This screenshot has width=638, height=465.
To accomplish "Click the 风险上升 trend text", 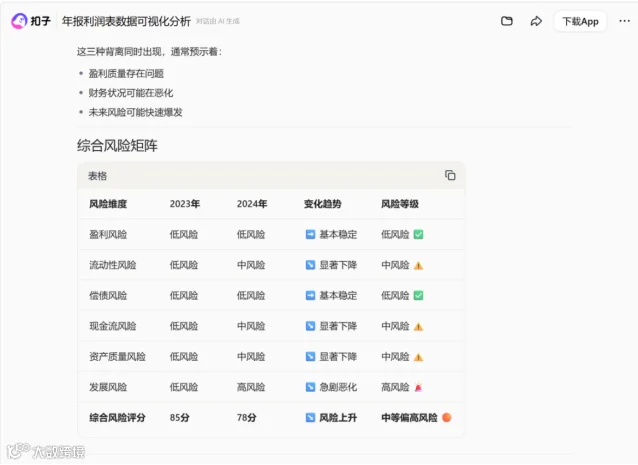I will [338, 417].
